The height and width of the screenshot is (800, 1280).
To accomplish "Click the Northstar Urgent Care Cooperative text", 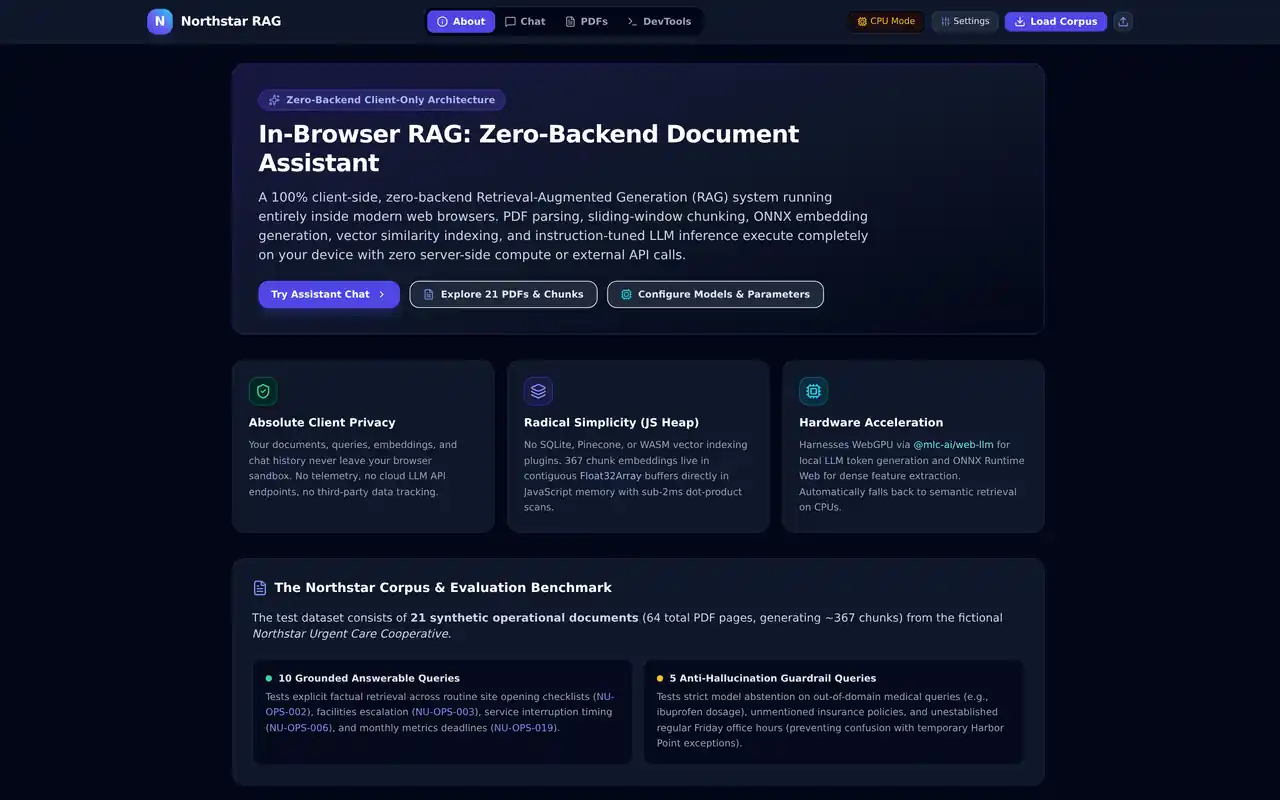I will tap(351, 634).
